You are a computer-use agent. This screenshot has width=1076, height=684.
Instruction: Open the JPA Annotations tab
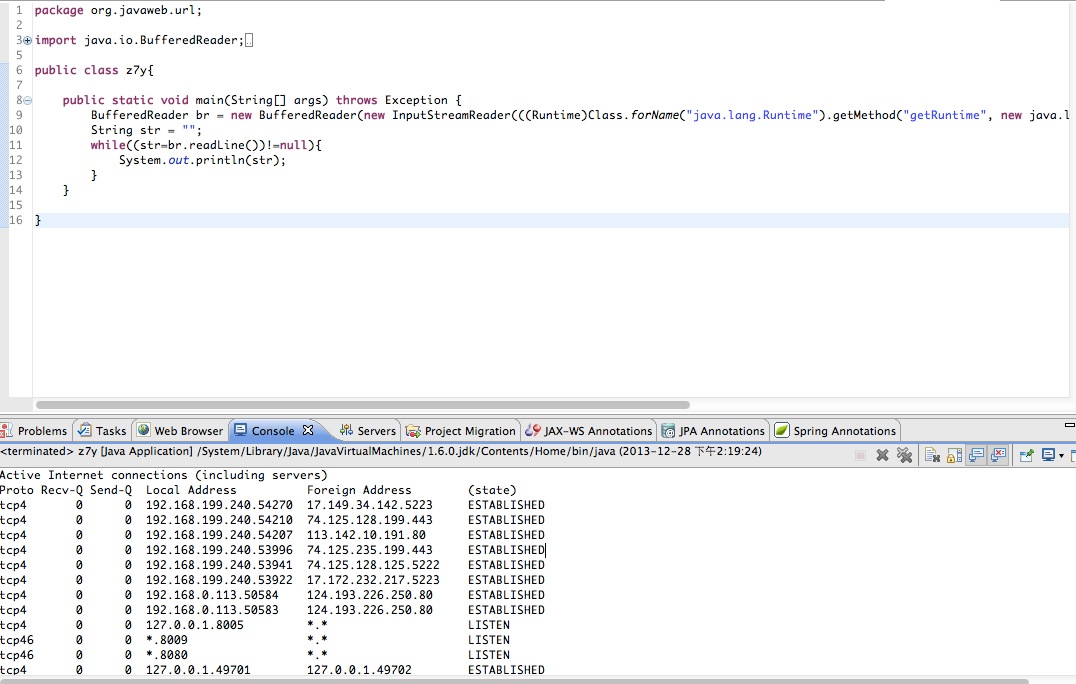pyautogui.click(x=713, y=431)
